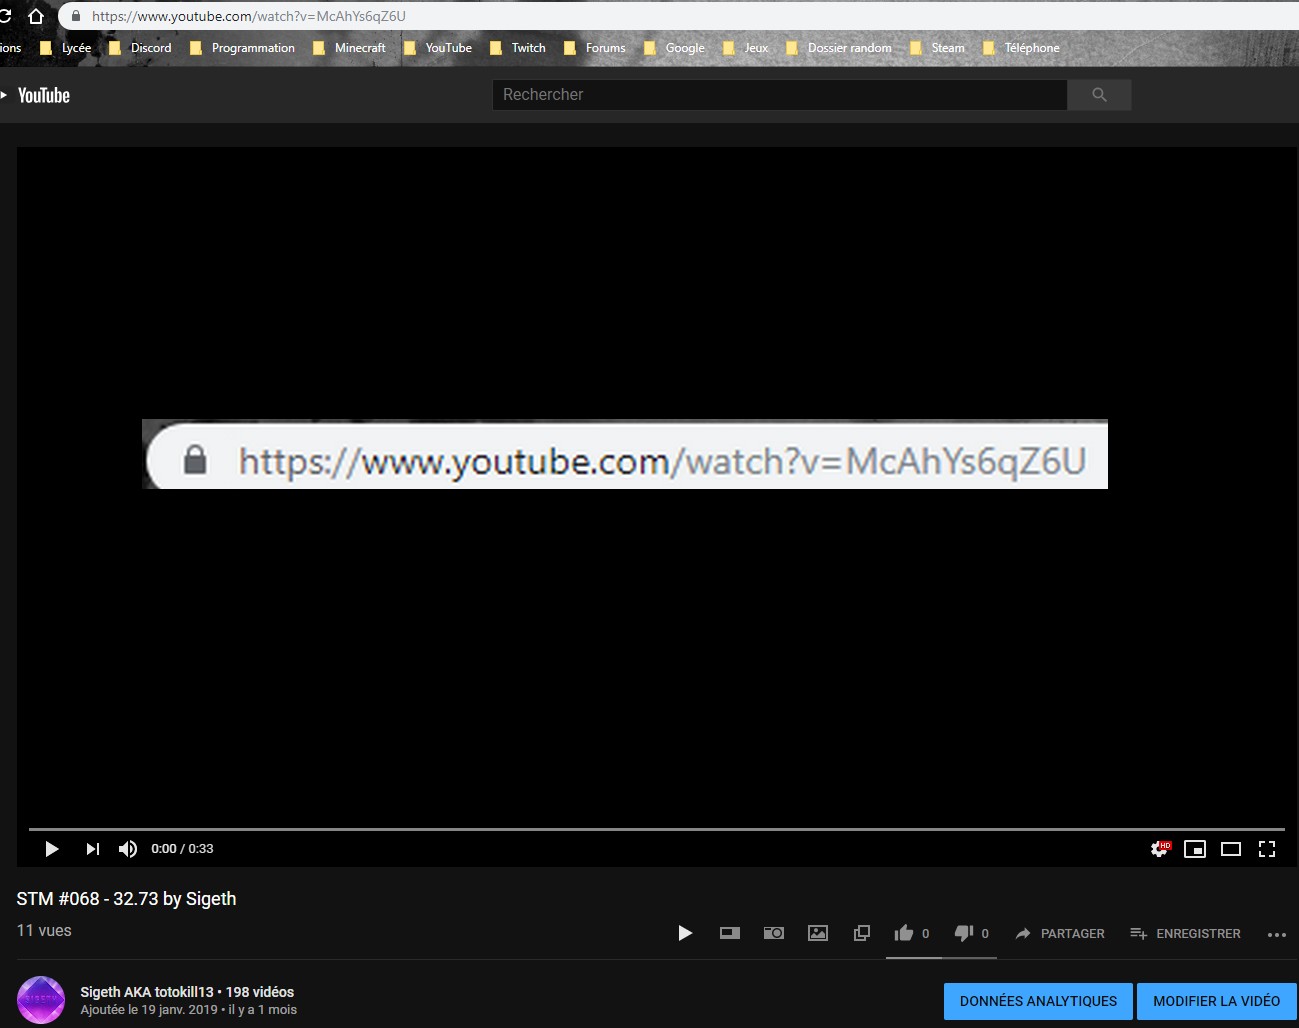Enable miniplayer mode
This screenshot has width=1299, height=1028.
[x=1195, y=849]
